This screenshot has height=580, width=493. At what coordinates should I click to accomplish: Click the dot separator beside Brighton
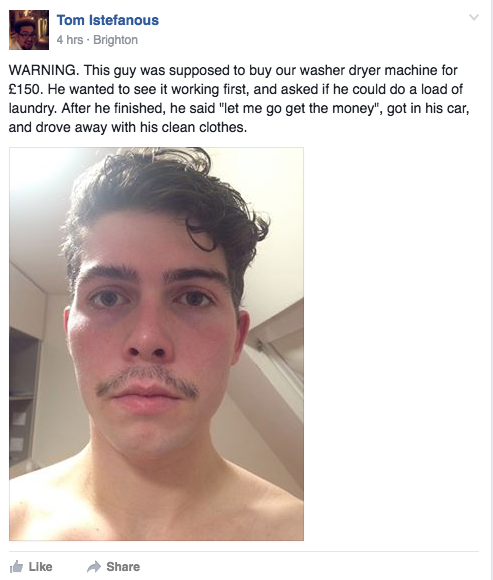(88, 40)
